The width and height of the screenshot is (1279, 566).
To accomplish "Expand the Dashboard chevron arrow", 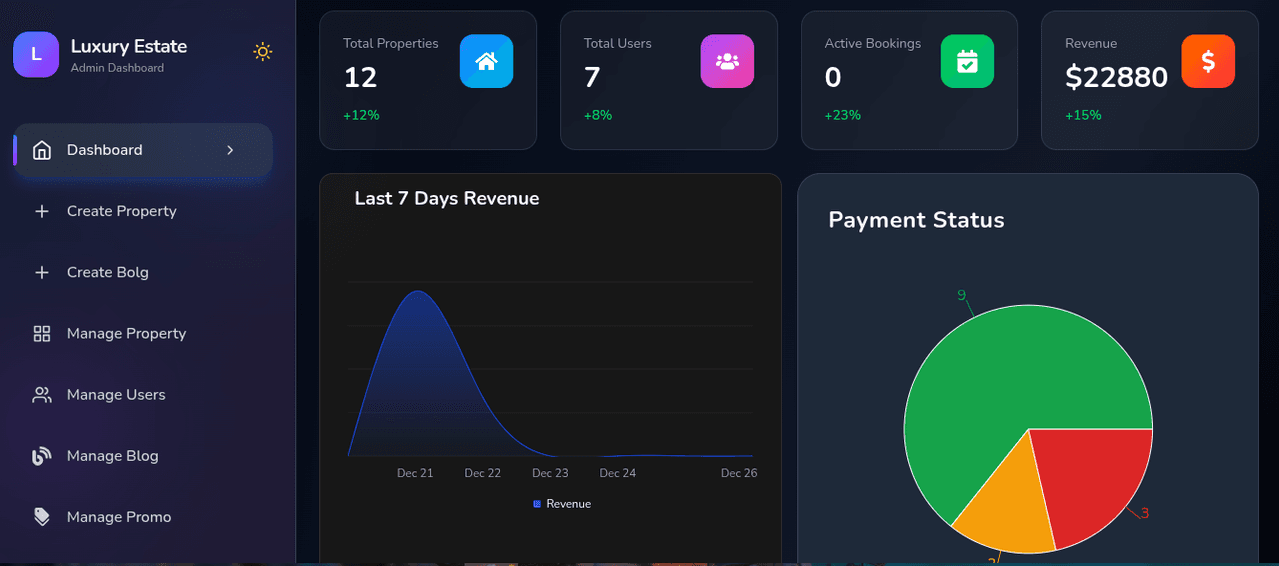I will (x=230, y=150).
